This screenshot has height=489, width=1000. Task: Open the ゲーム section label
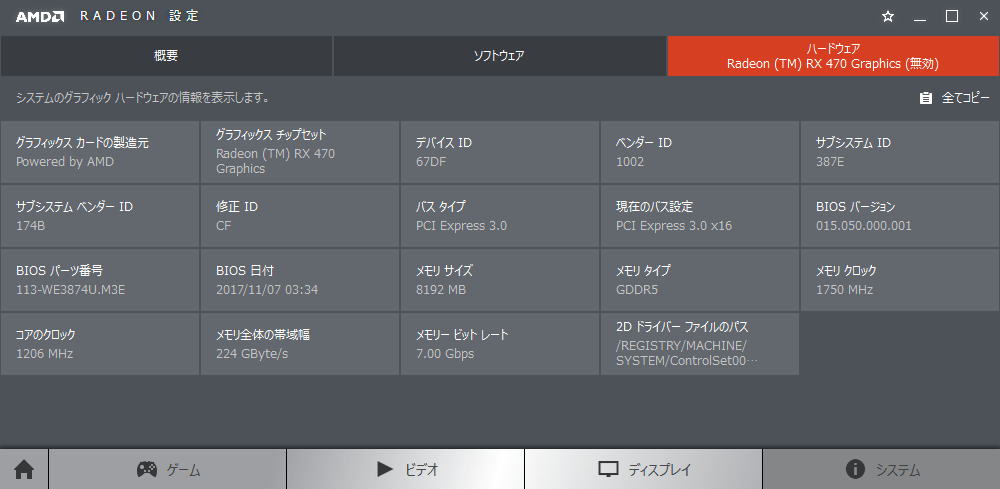[184, 471]
